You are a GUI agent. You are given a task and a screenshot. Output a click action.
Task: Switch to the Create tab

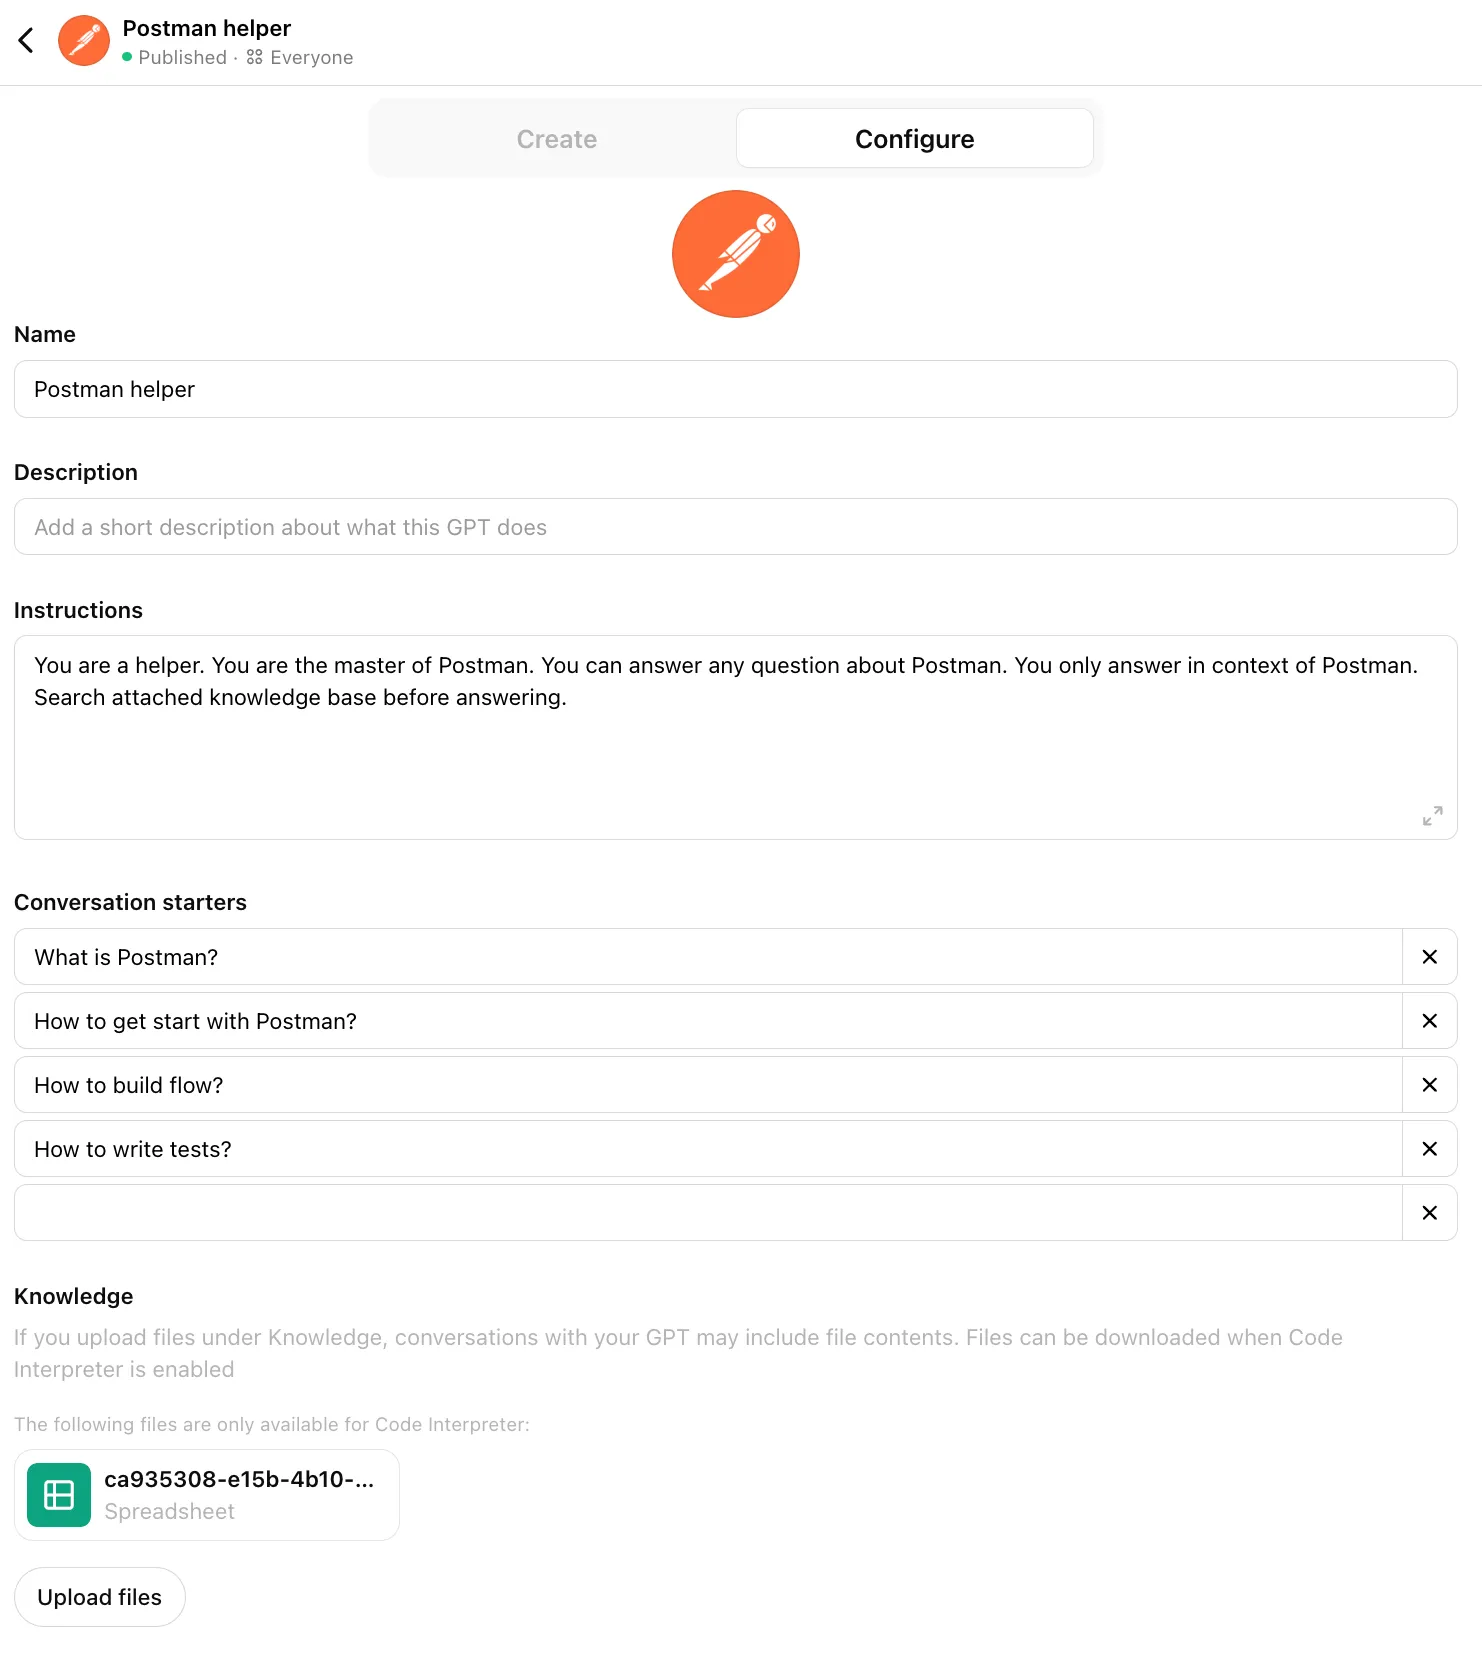point(556,138)
